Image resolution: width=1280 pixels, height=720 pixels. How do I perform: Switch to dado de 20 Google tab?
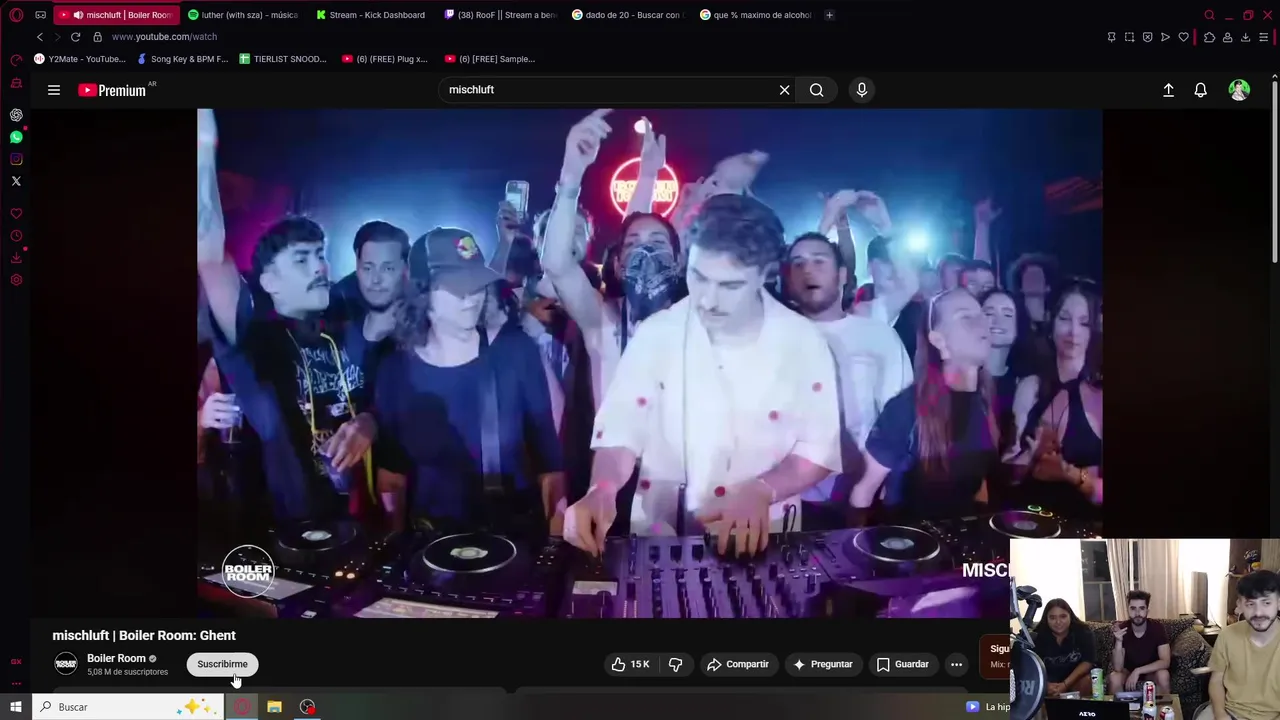627,15
